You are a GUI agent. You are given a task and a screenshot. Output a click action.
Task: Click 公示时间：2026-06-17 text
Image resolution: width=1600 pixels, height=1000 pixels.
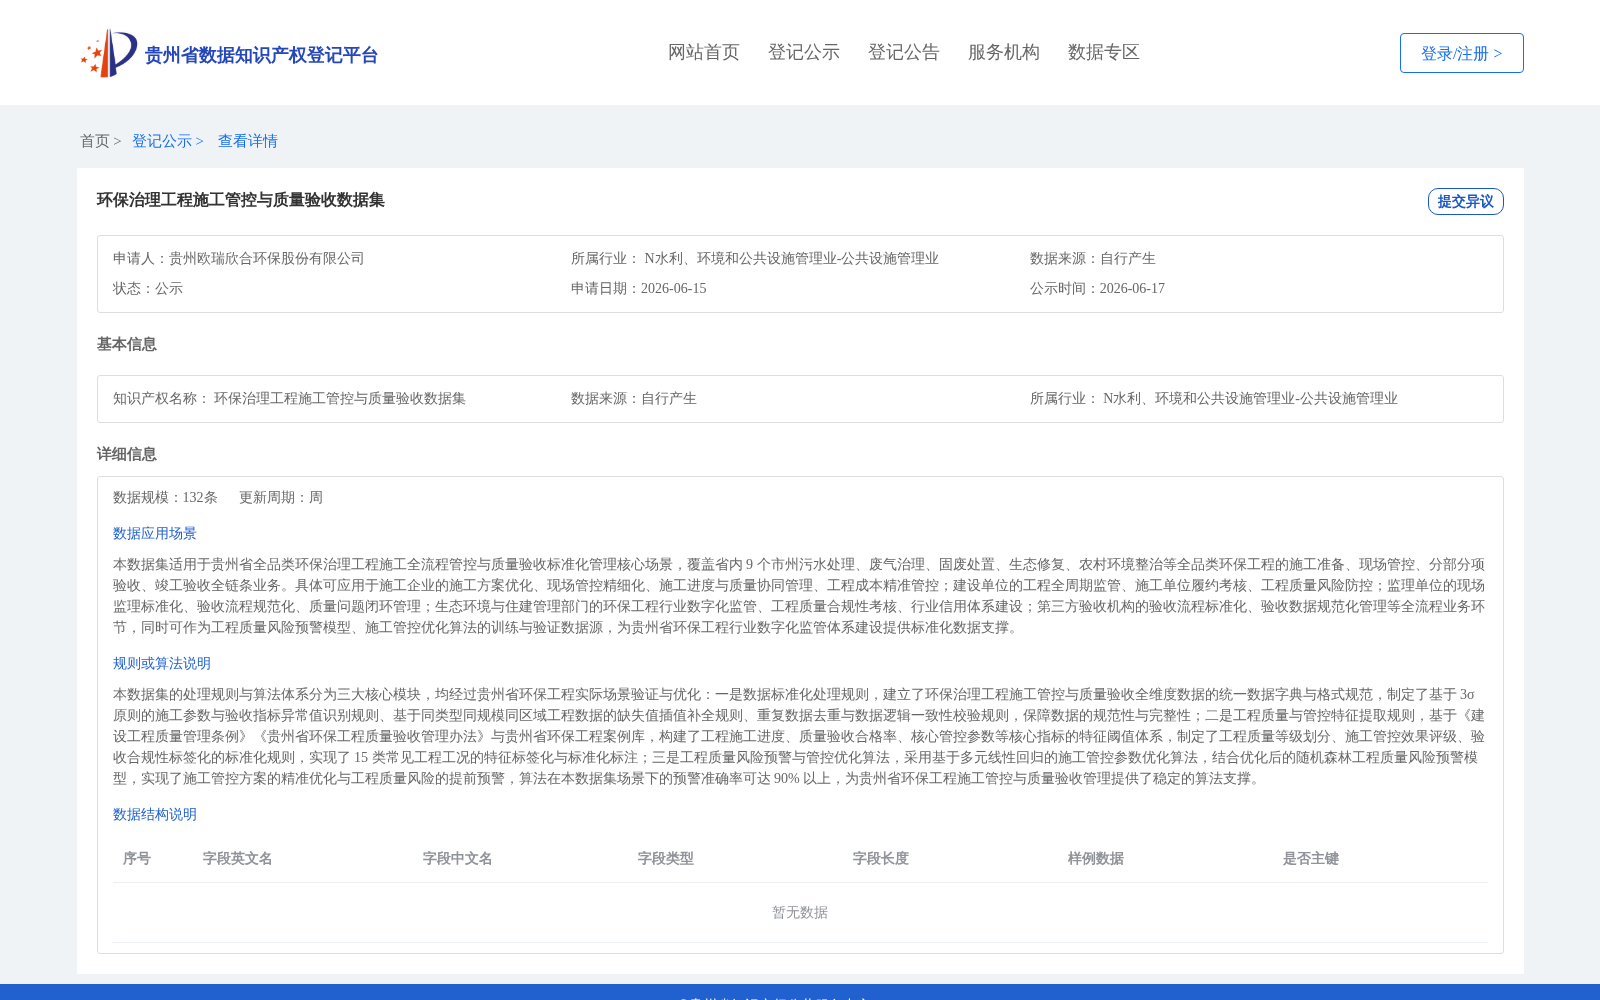tap(1098, 288)
